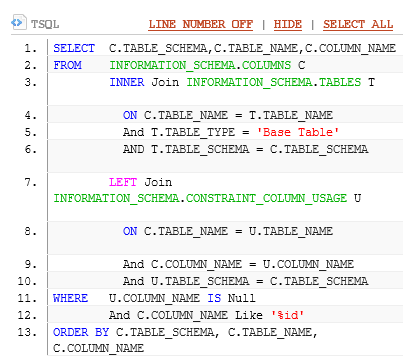Click line number 13 in the gutter

(x=27, y=332)
